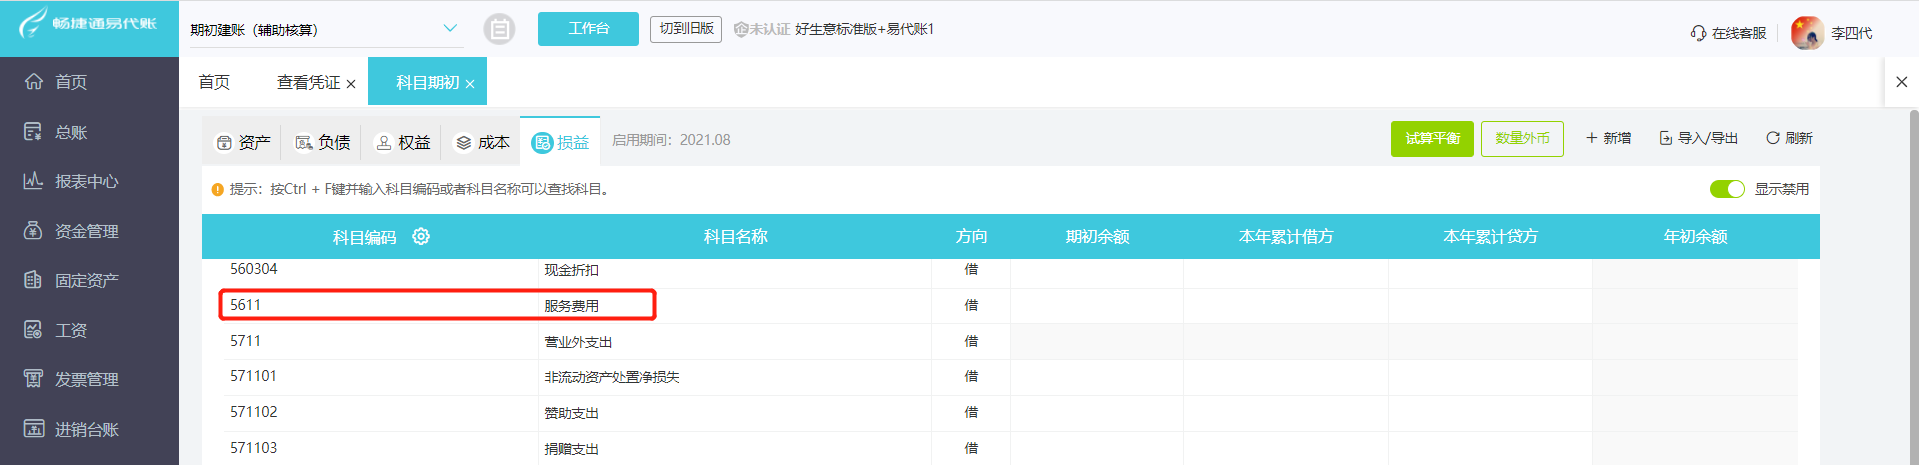Screen dimensions: 1919x465
Task: Click subject name 服务费用
Action: pyautogui.click(x=572, y=306)
